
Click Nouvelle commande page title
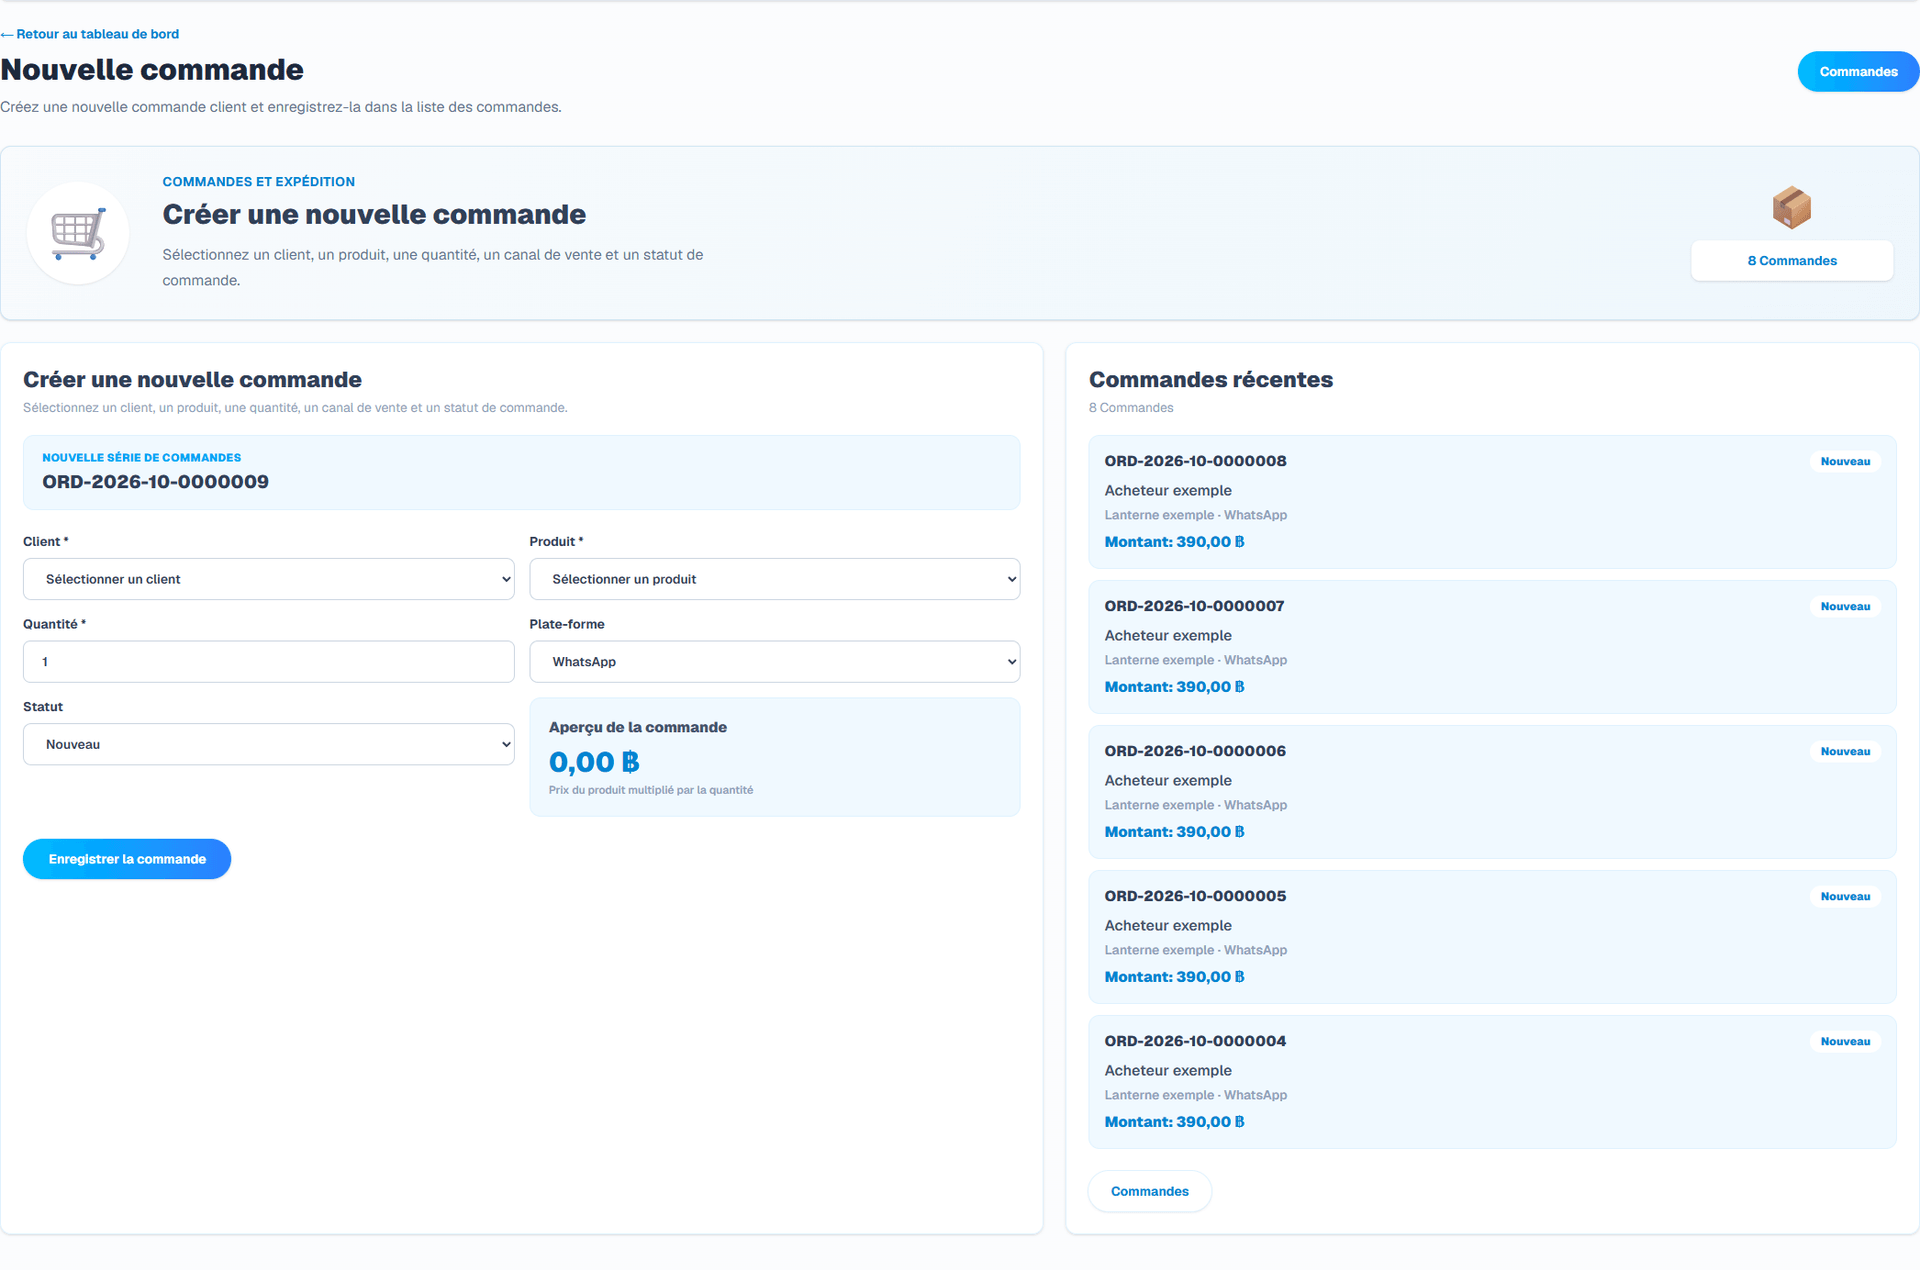pos(152,70)
